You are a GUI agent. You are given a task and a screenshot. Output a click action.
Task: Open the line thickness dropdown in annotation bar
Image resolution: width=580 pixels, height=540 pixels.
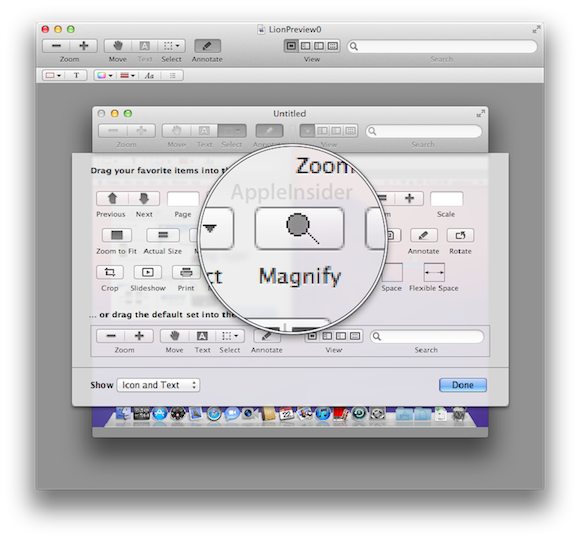pyautogui.click(x=128, y=75)
